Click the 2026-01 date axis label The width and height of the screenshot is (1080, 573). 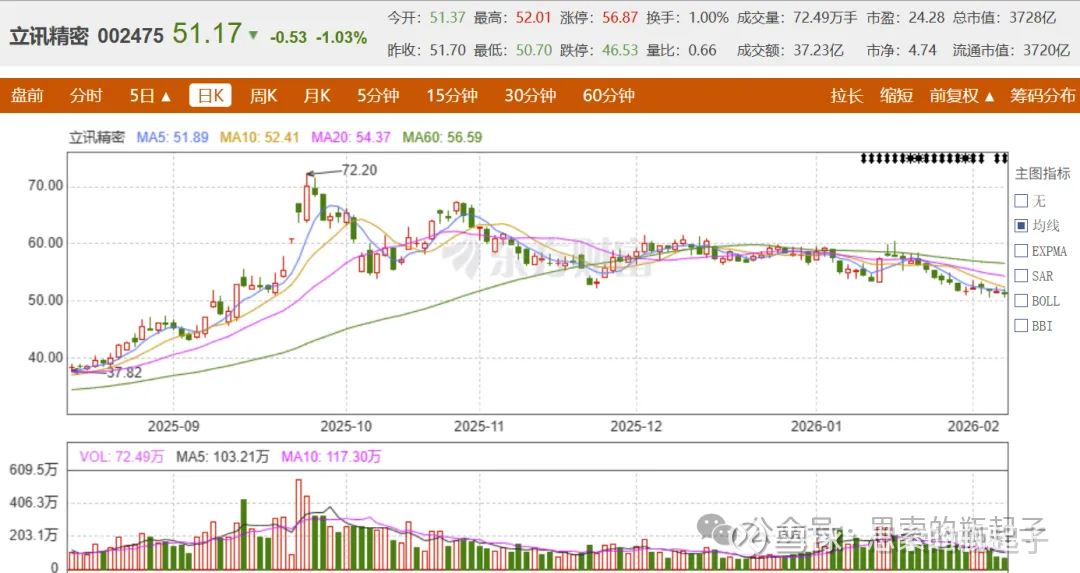816,426
